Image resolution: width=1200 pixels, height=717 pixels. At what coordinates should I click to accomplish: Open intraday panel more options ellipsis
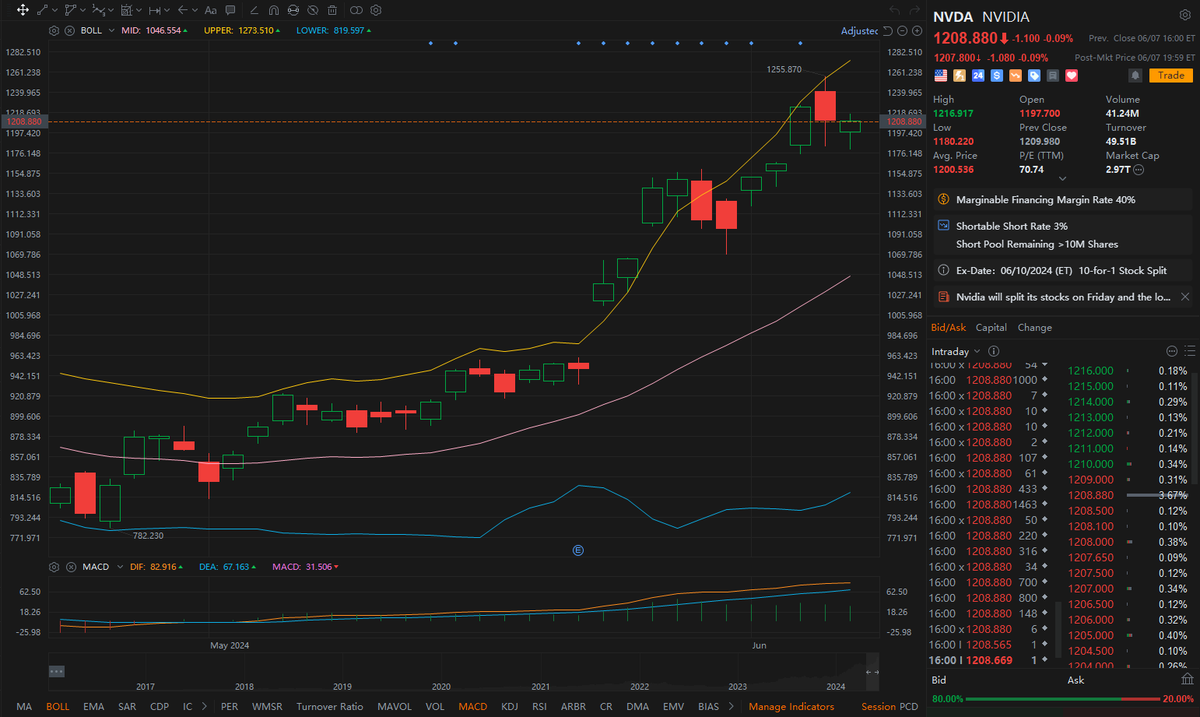[1172, 351]
